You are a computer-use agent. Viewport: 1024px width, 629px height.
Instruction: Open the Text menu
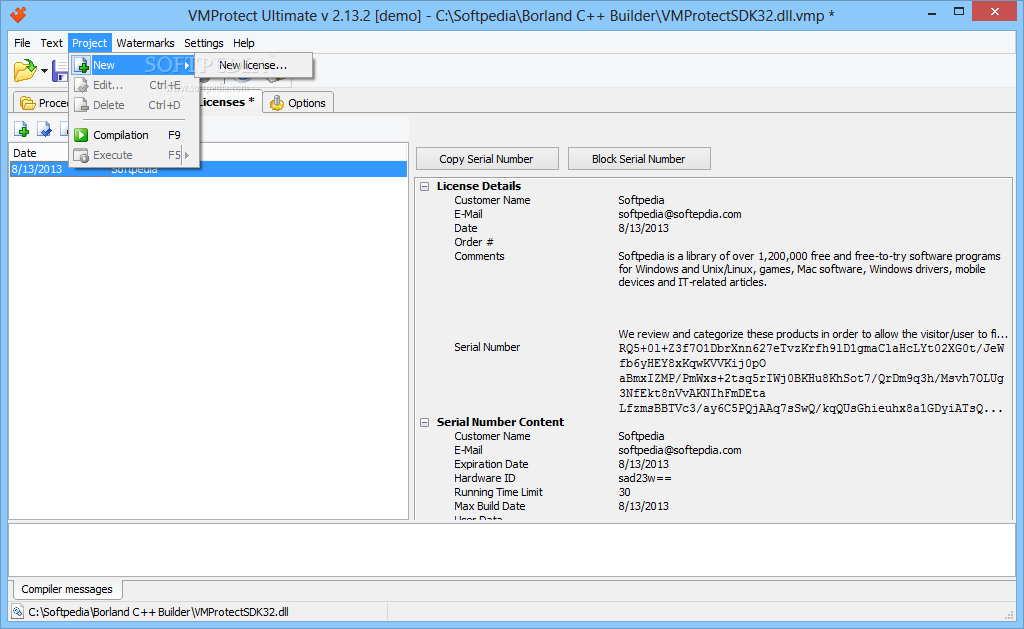tap(52, 43)
